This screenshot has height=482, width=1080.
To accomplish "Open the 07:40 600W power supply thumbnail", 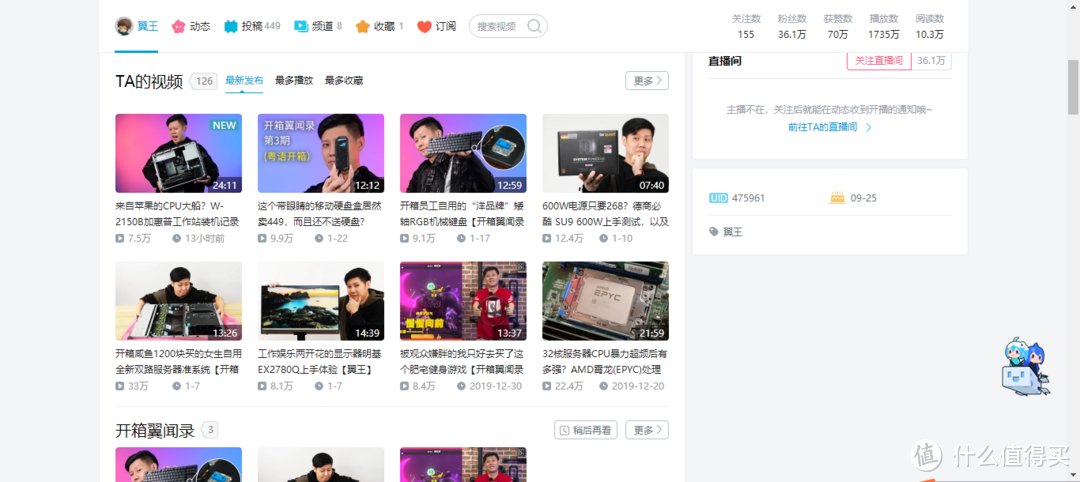I will [x=605, y=153].
